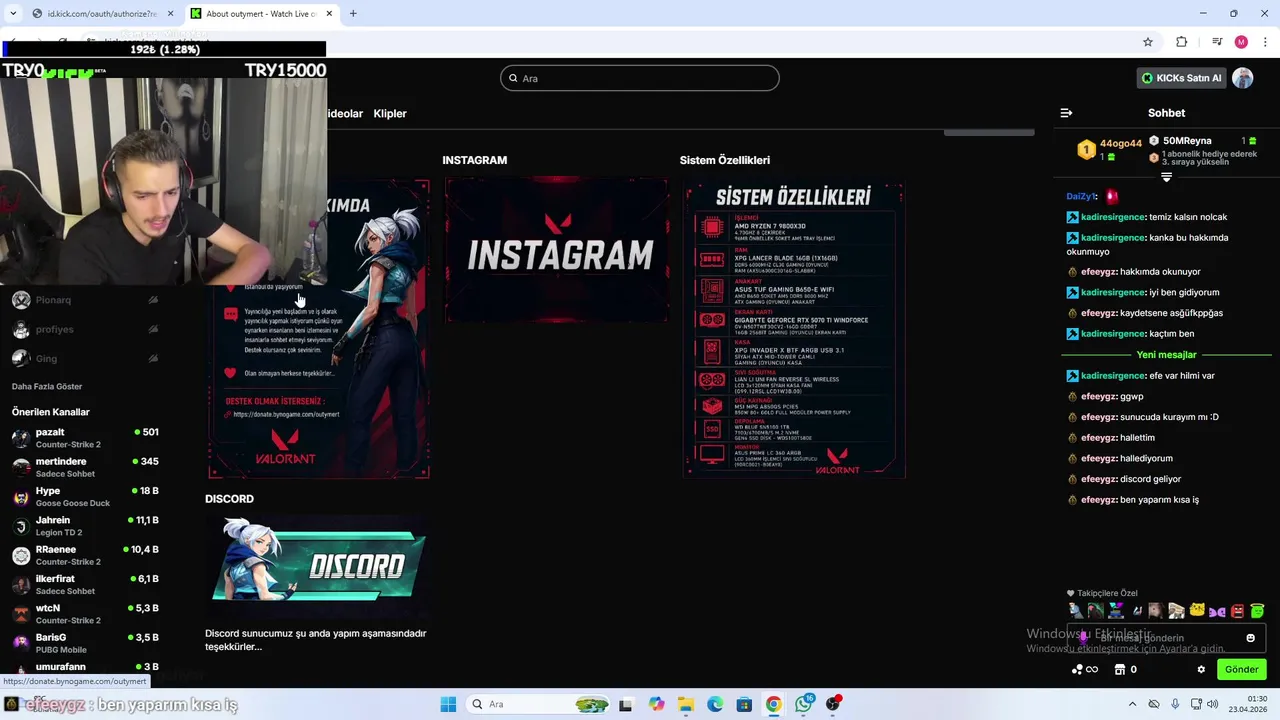Send message with Gönder button
This screenshot has height=720, width=1280.
tap(1241, 669)
